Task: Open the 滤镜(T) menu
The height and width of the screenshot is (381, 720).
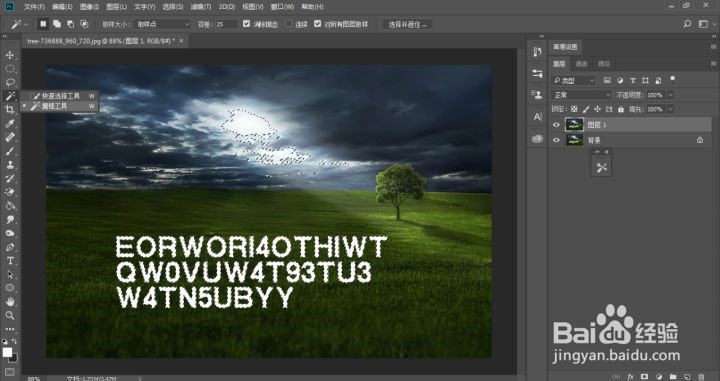Action: (x=201, y=7)
